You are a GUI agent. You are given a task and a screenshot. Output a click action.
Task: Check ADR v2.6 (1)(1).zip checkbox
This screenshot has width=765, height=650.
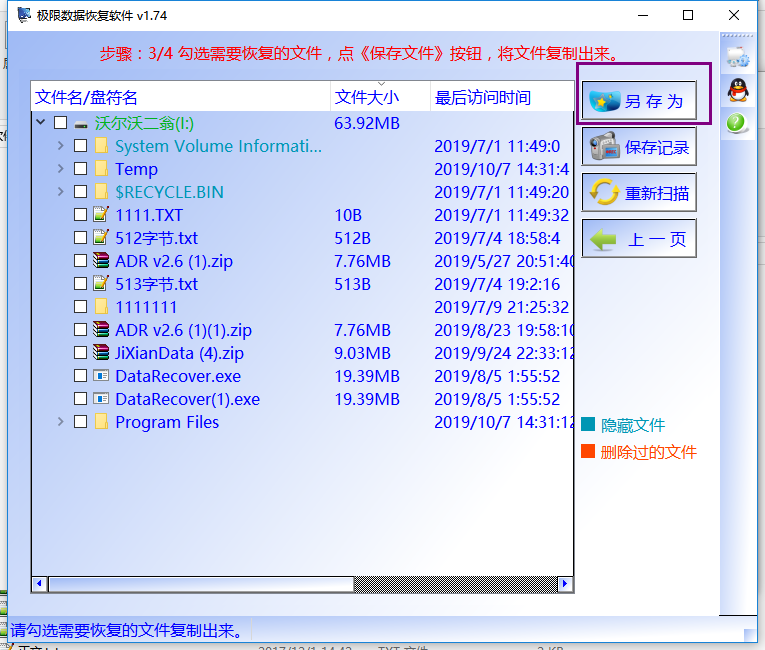pyautogui.click(x=81, y=329)
